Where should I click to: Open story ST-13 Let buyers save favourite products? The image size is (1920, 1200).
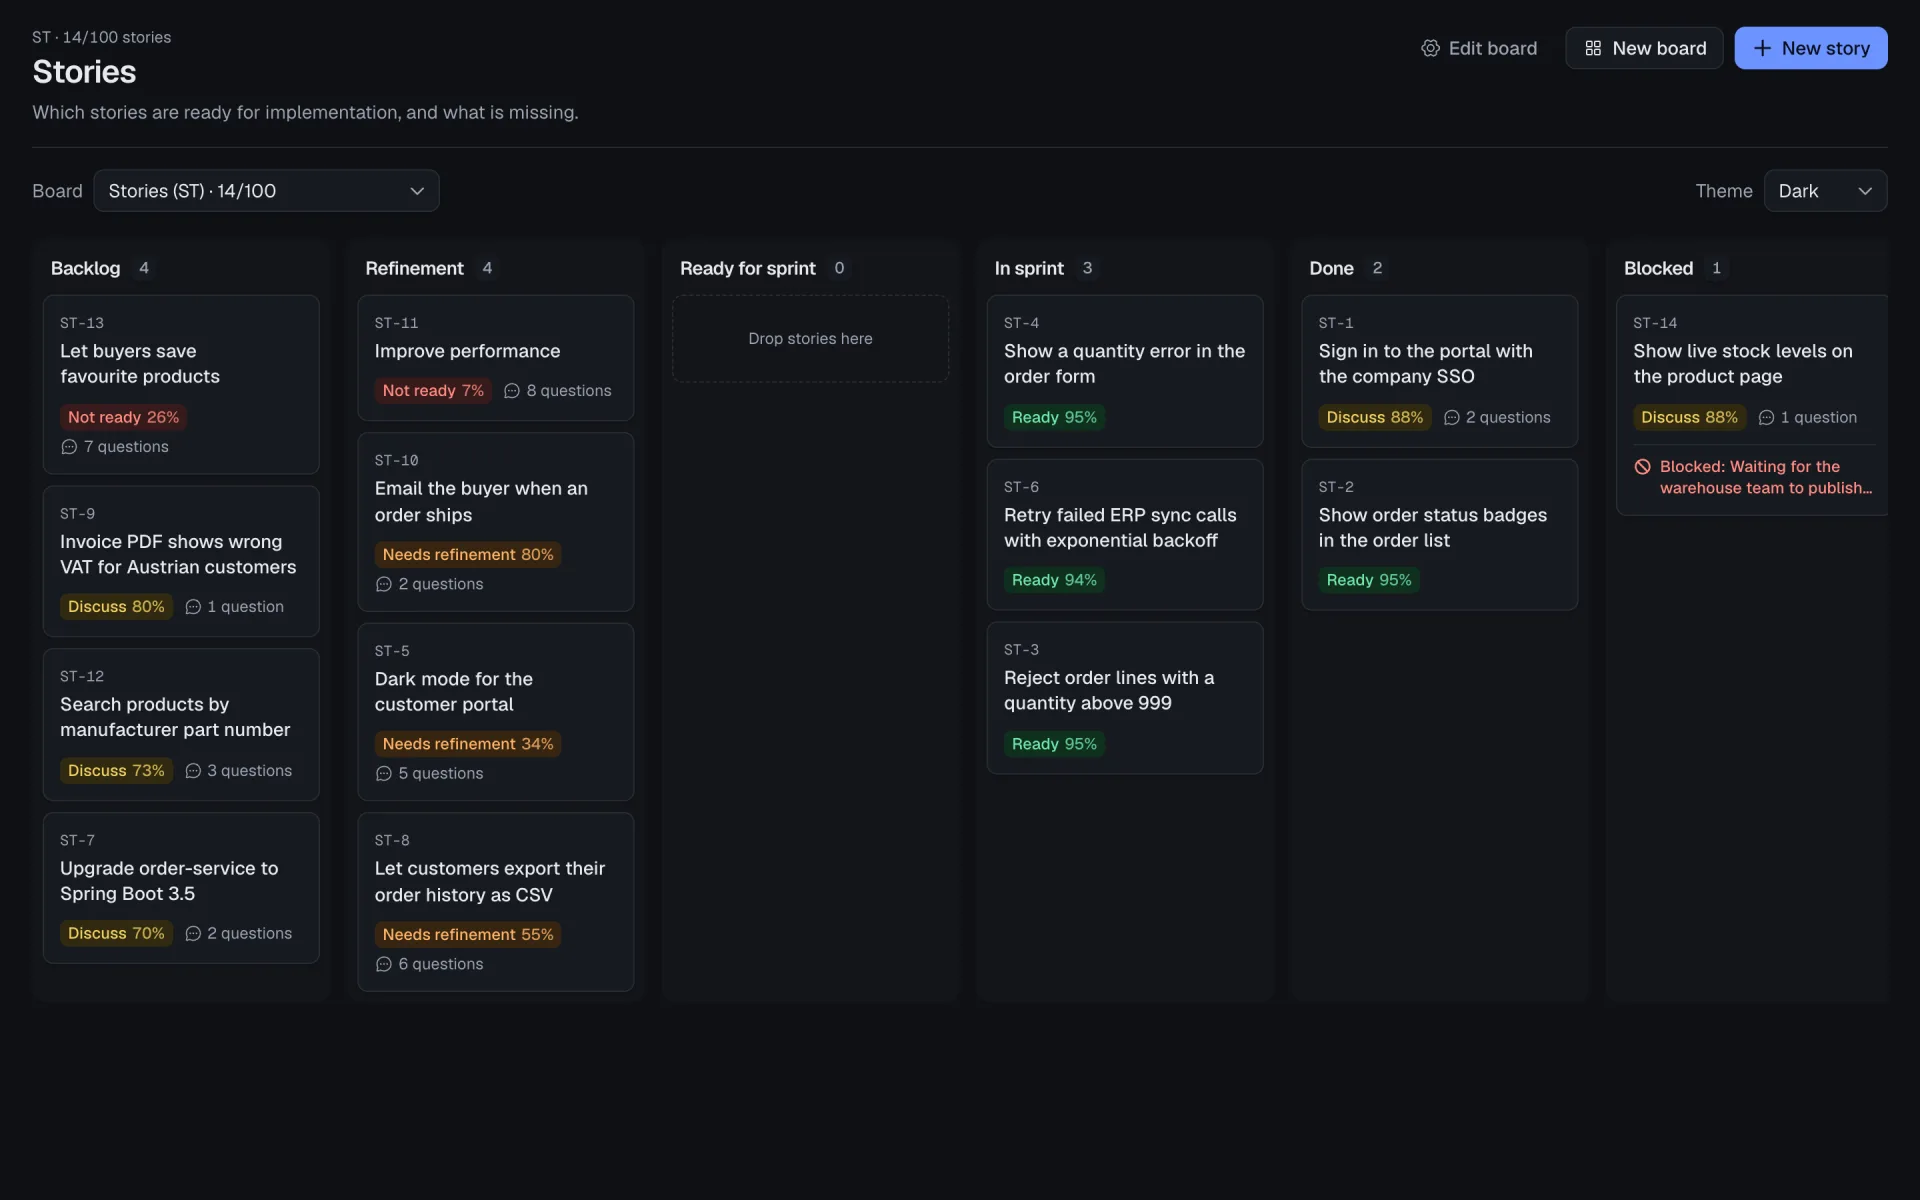coord(181,384)
